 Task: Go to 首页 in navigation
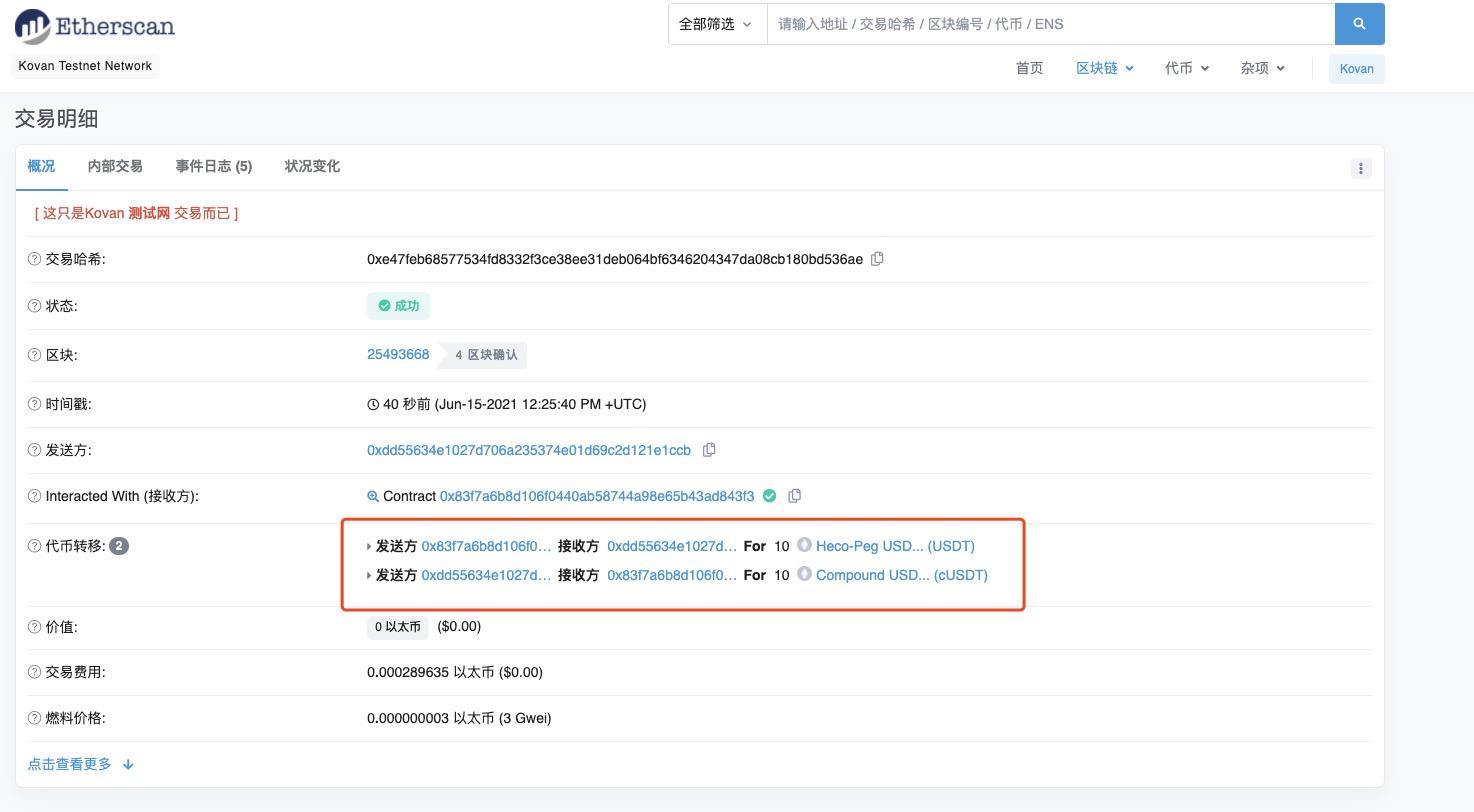point(1029,68)
